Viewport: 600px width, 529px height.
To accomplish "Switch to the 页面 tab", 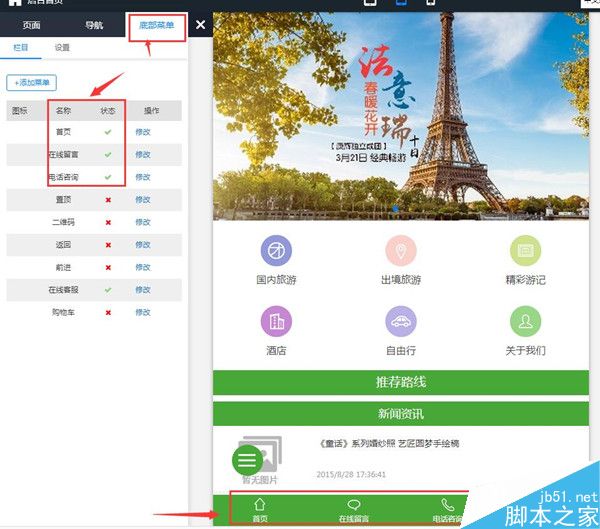I will [31, 25].
